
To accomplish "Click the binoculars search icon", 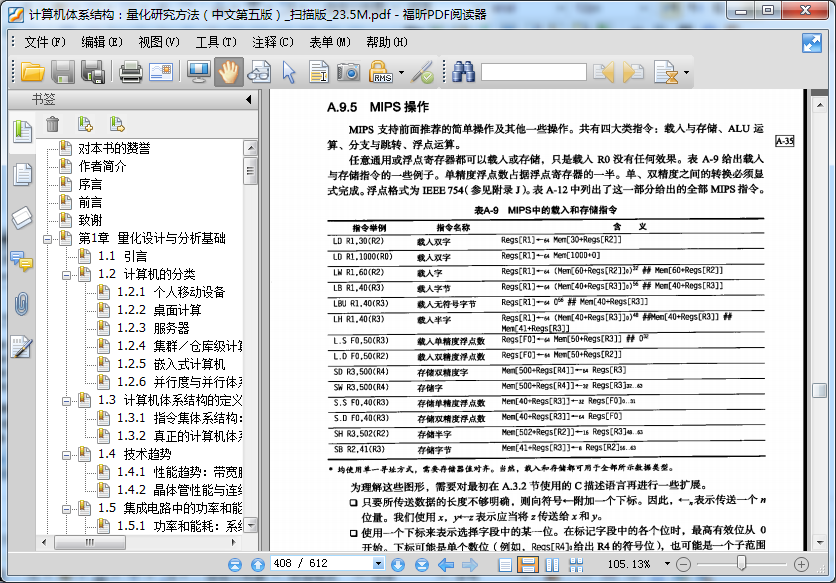I will click(463, 71).
